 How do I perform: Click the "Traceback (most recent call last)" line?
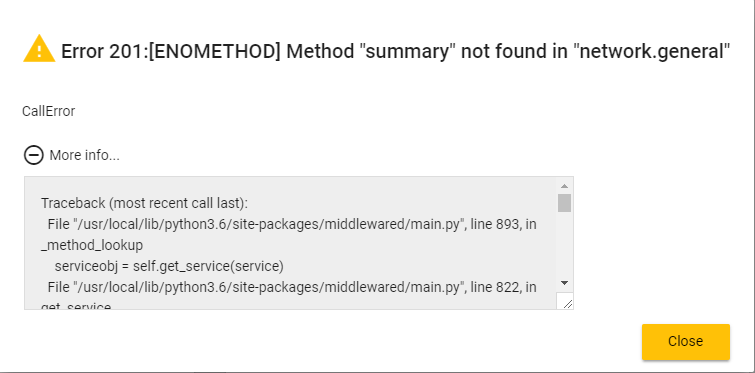coord(144,204)
